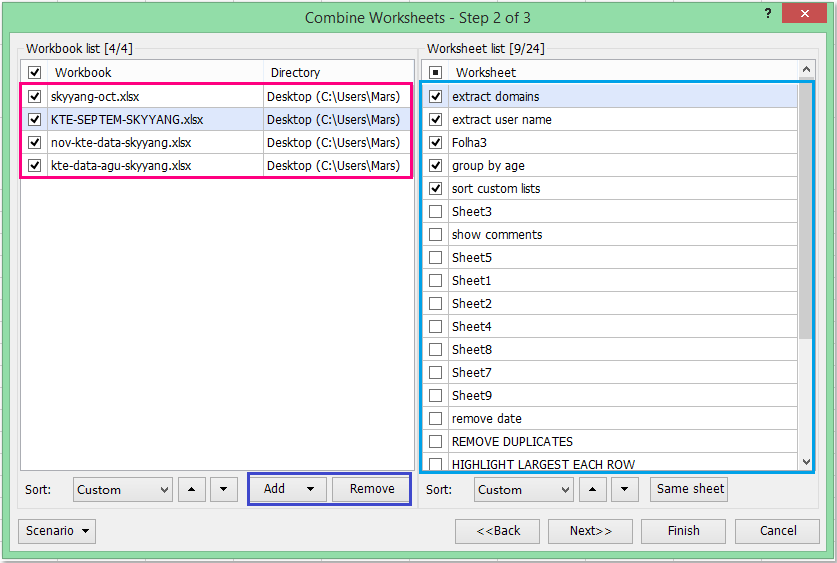Open the Add dropdown arrow

(x=311, y=489)
